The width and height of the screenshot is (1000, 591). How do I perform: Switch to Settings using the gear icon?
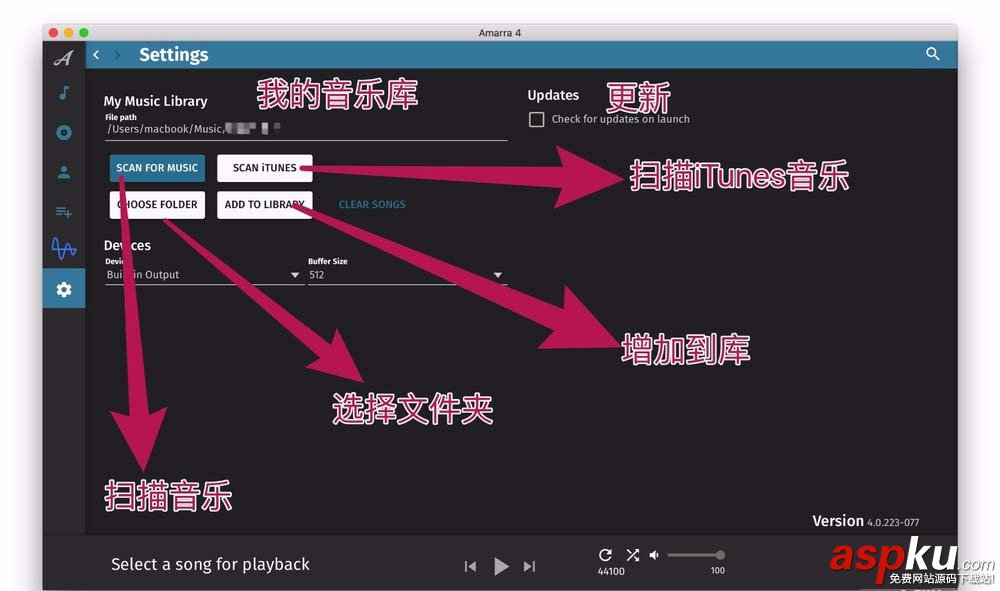(x=63, y=289)
